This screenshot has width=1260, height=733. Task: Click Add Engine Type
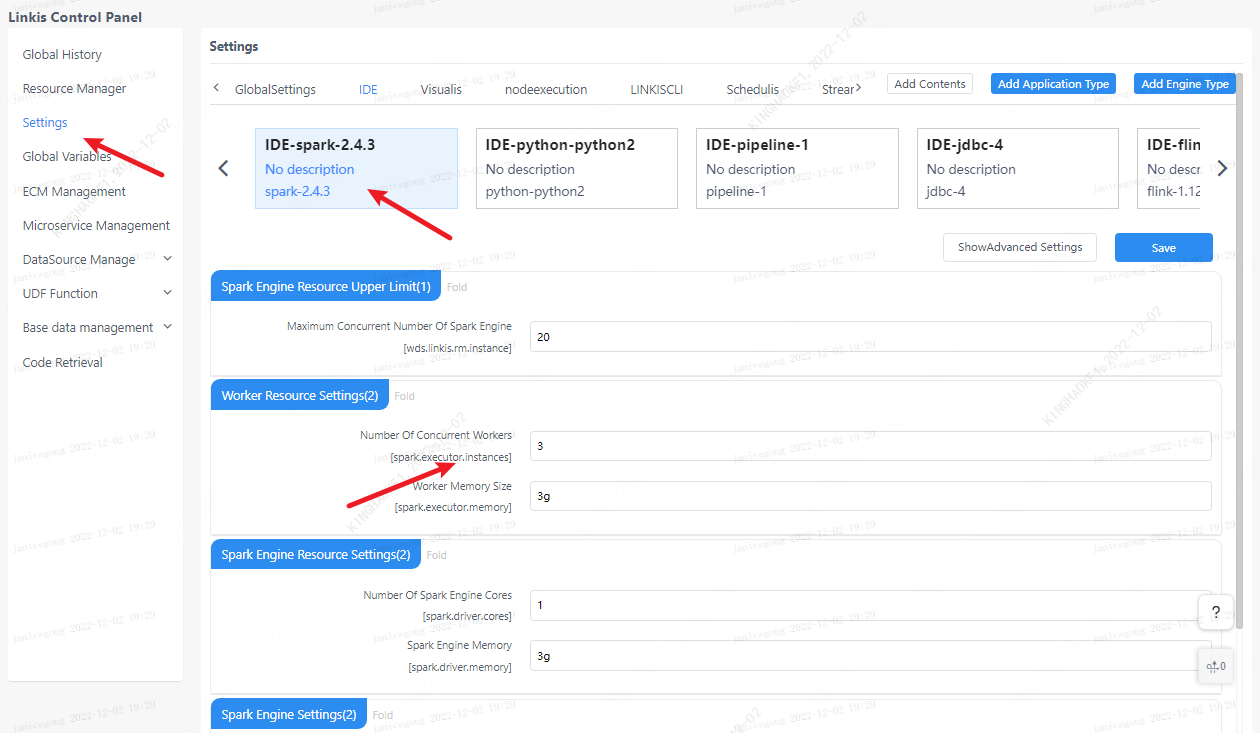click(x=1184, y=83)
